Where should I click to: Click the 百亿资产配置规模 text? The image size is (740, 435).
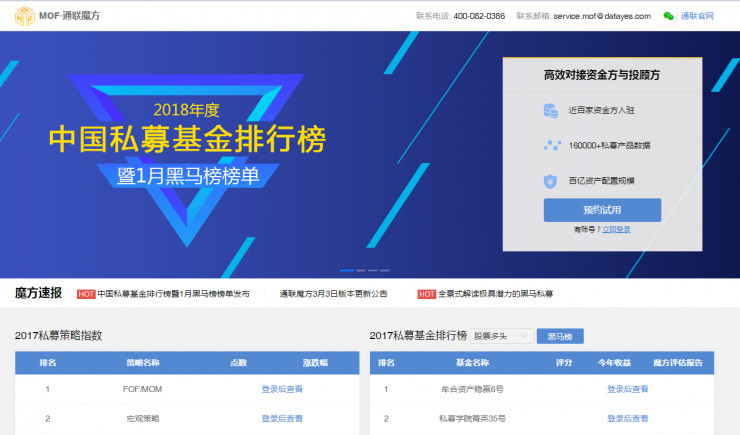click(602, 181)
